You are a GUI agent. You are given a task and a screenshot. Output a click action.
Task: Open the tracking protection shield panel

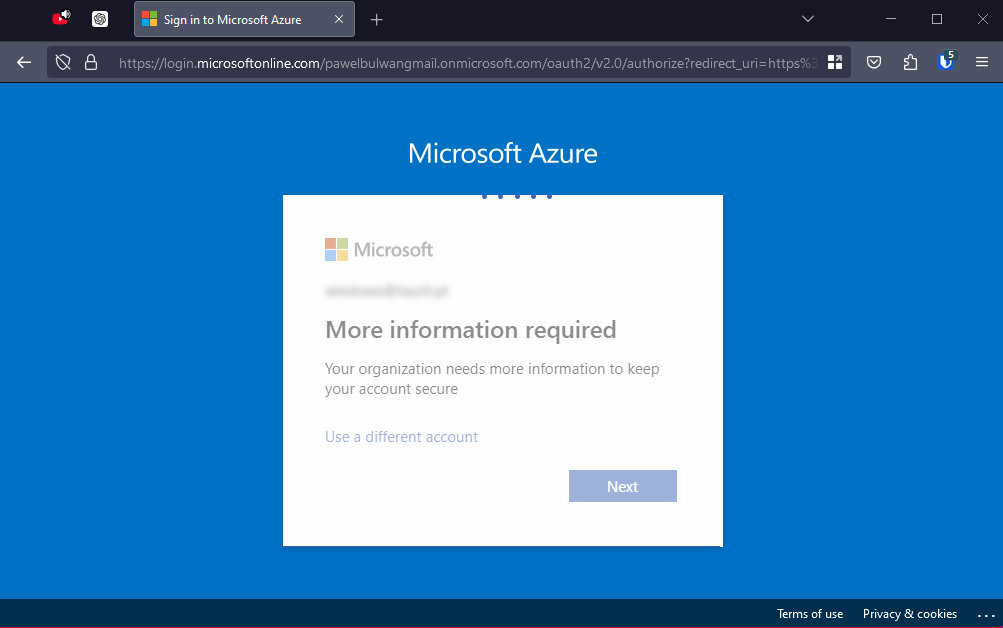63,62
